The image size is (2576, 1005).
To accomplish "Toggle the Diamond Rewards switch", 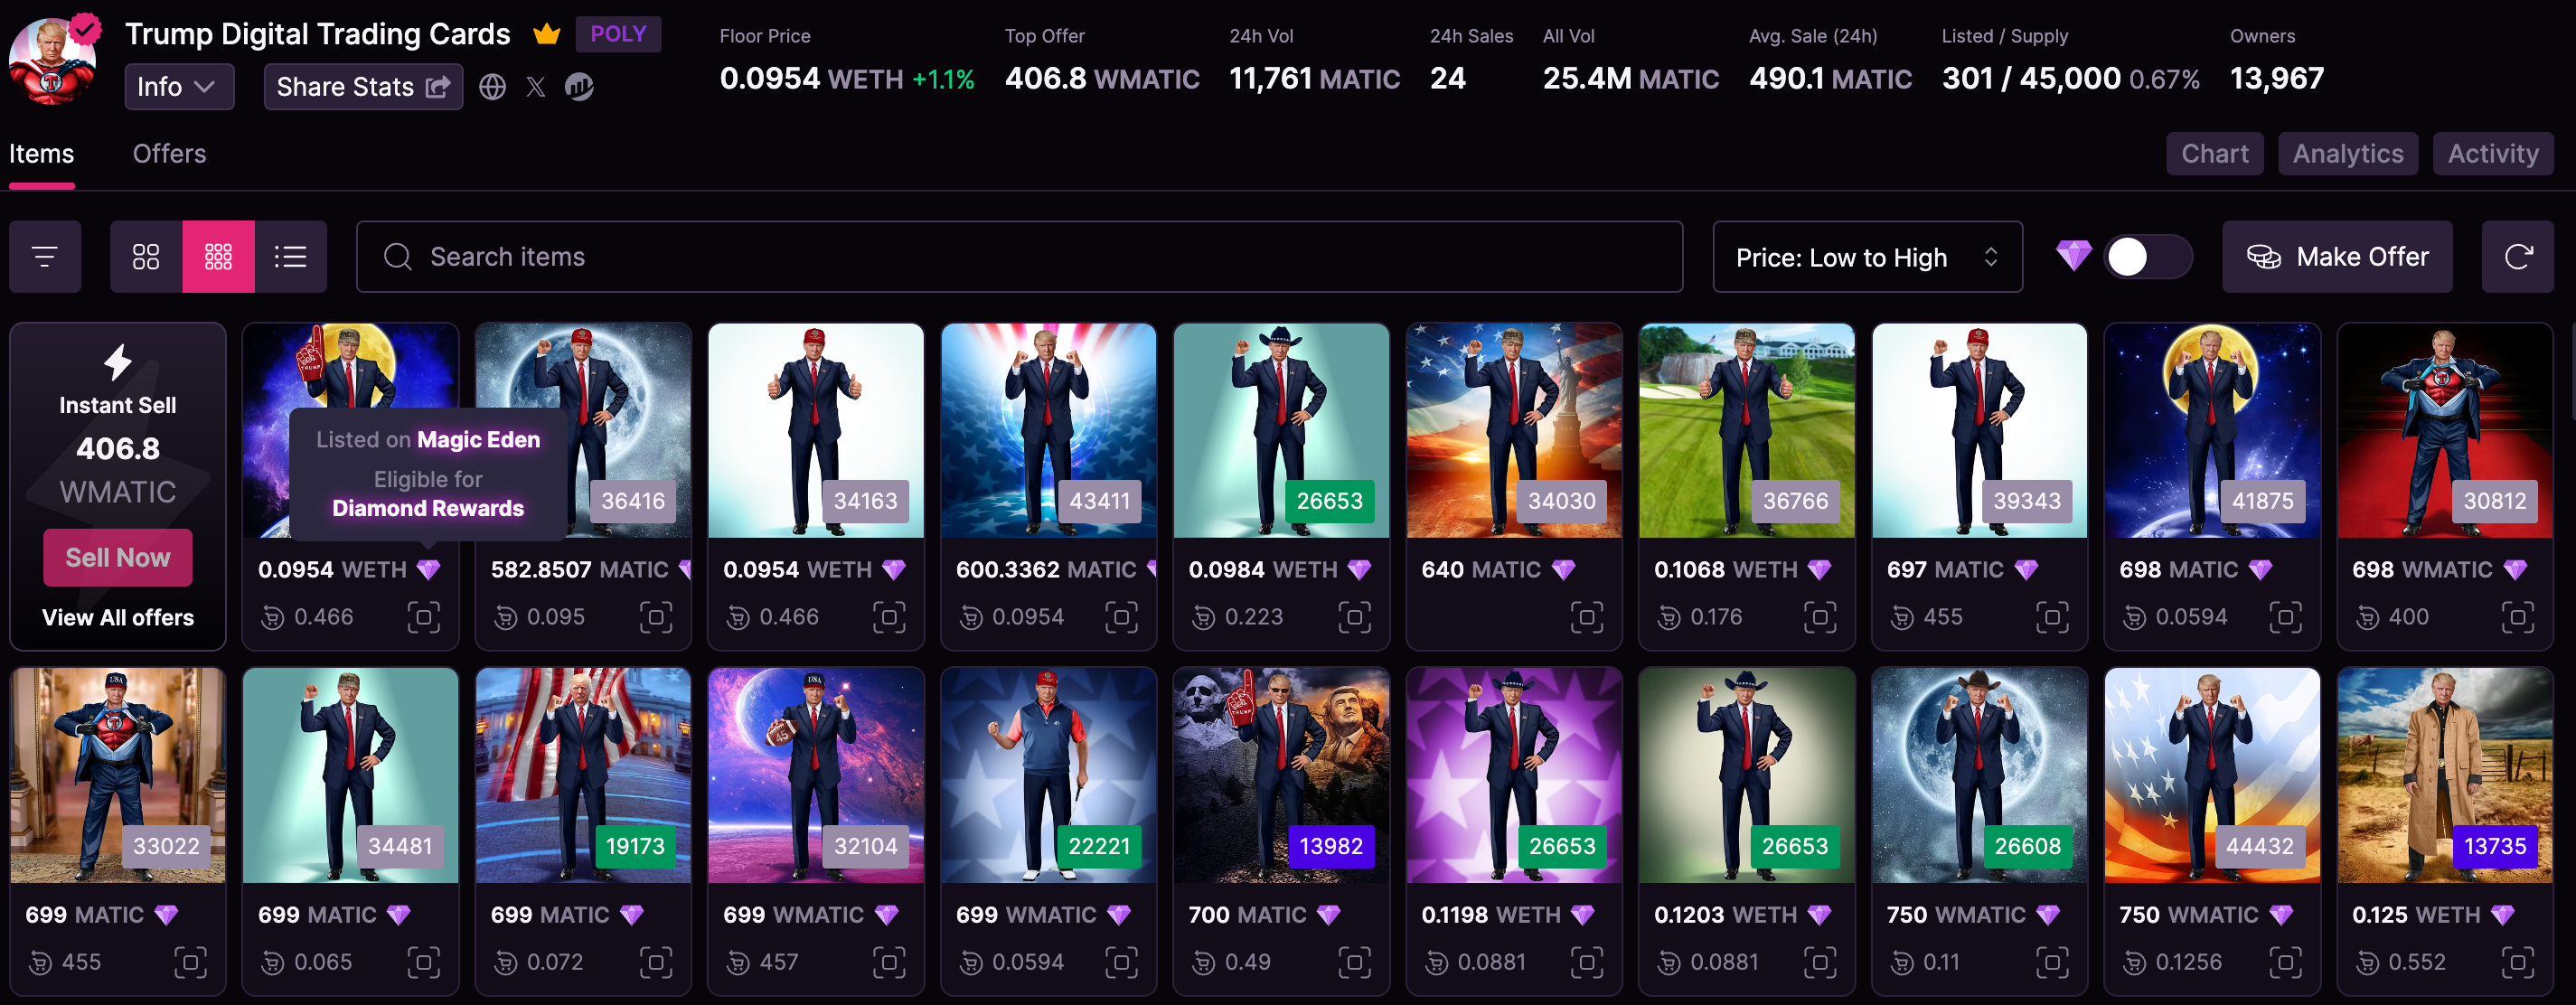I will click(x=2146, y=257).
